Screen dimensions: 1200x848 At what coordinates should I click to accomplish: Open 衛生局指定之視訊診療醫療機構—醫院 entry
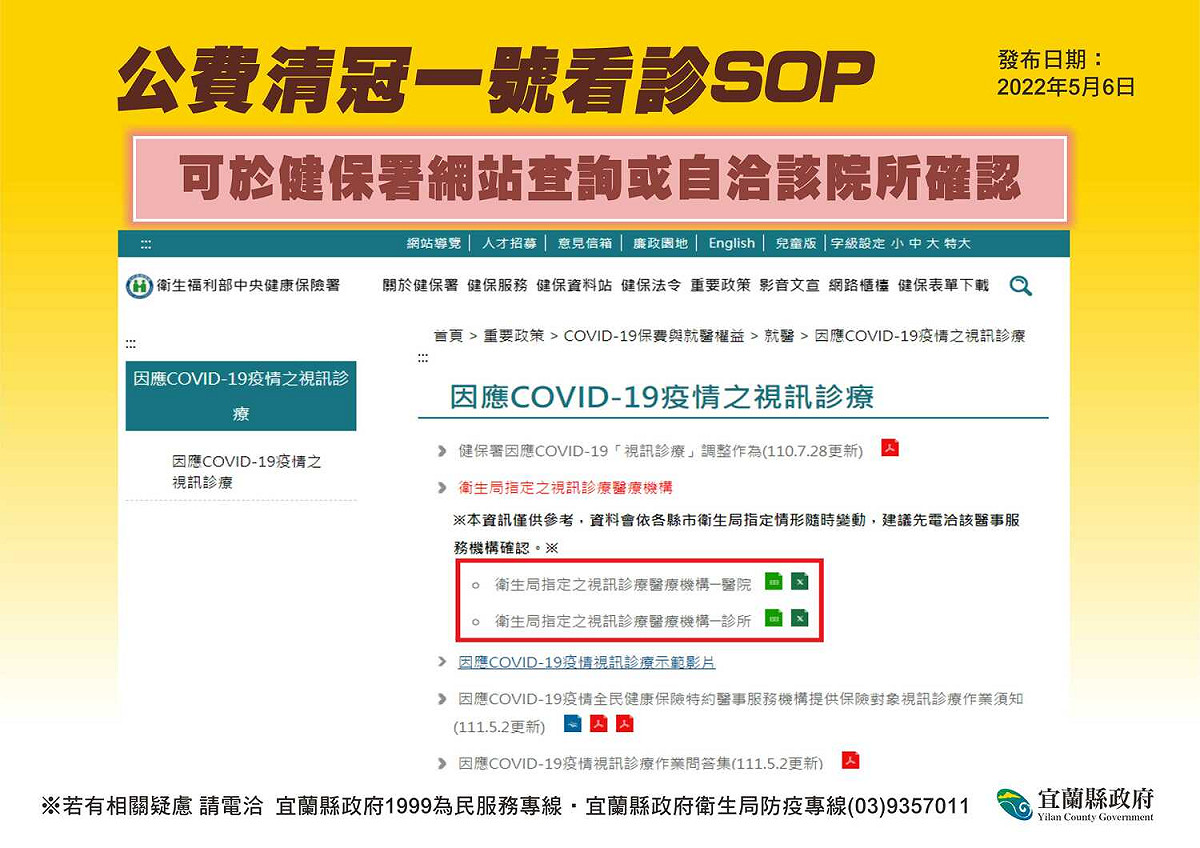tap(622, 584)
